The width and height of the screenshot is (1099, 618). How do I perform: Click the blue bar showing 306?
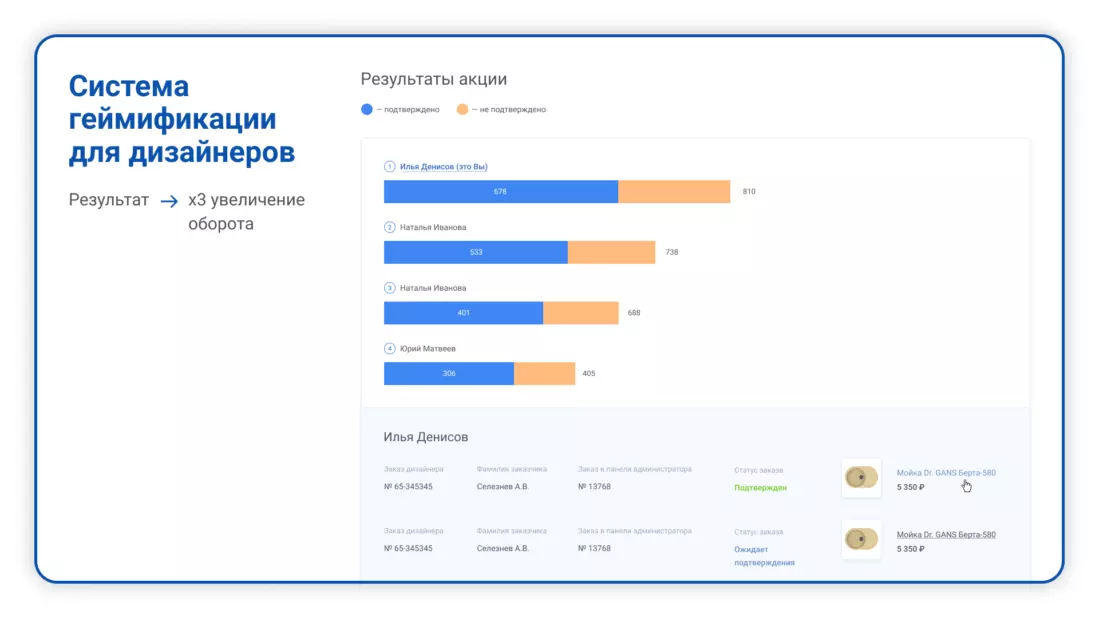pos(449,373)
